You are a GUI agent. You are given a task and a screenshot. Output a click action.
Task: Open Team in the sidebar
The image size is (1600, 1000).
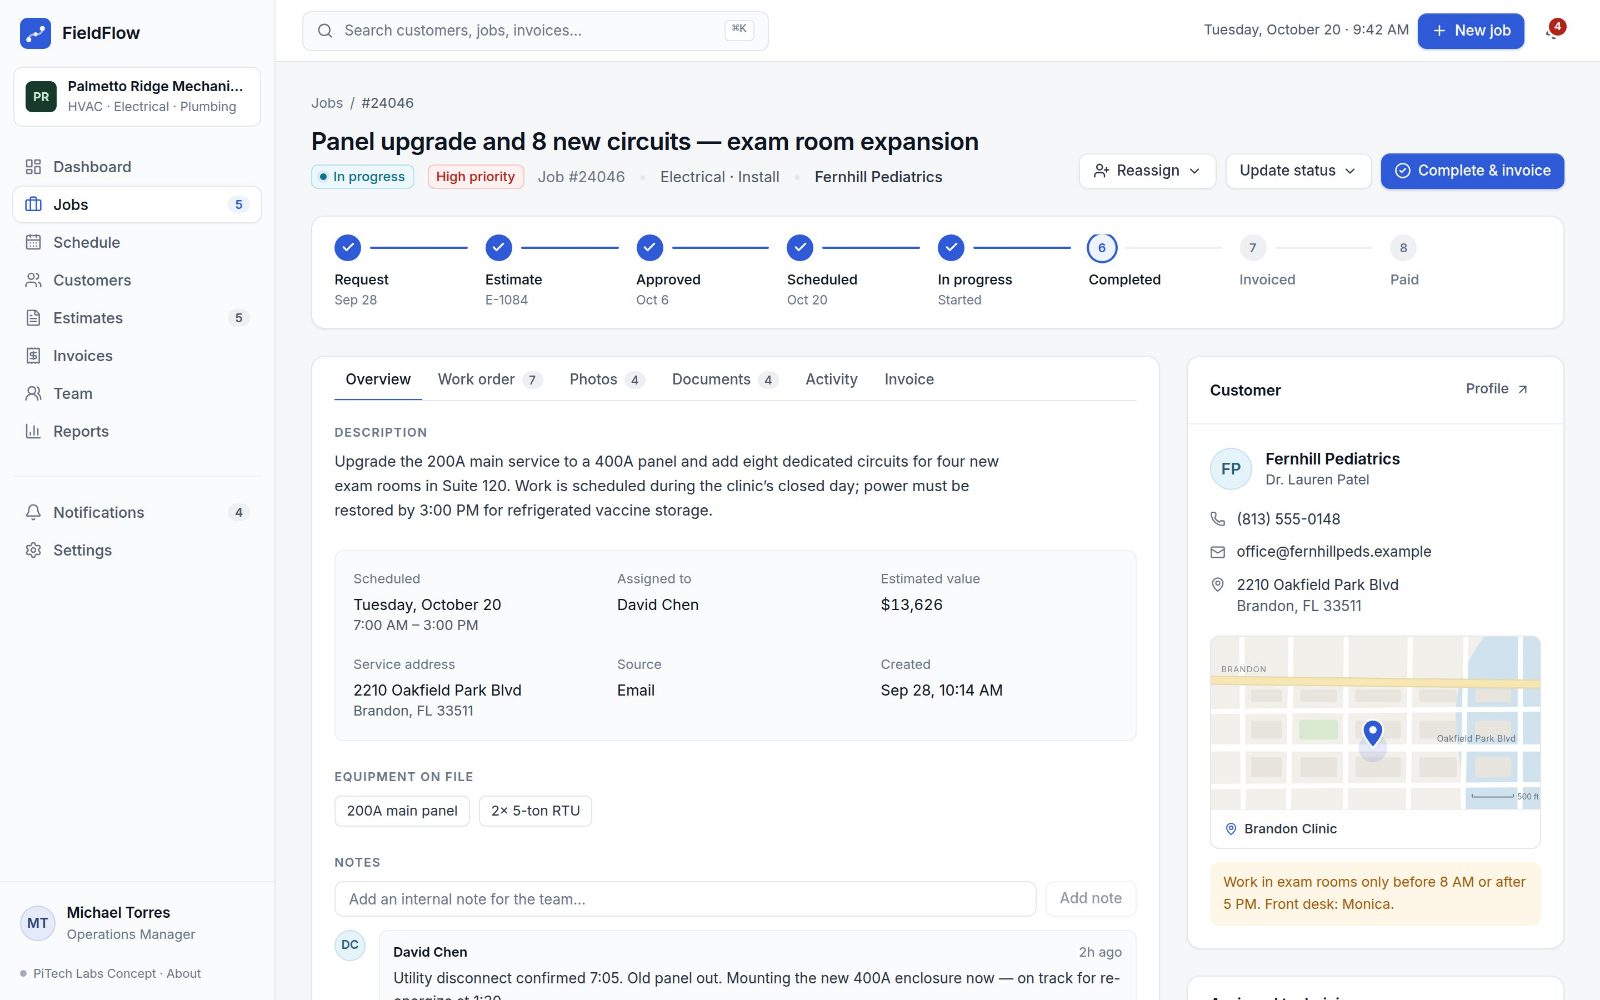[x=137, y=394]
